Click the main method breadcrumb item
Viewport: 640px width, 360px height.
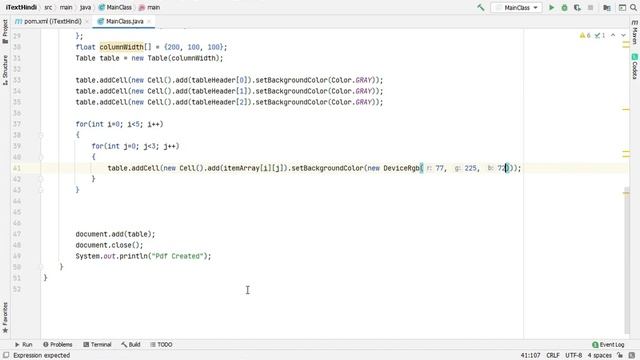(x=149, y=7)
